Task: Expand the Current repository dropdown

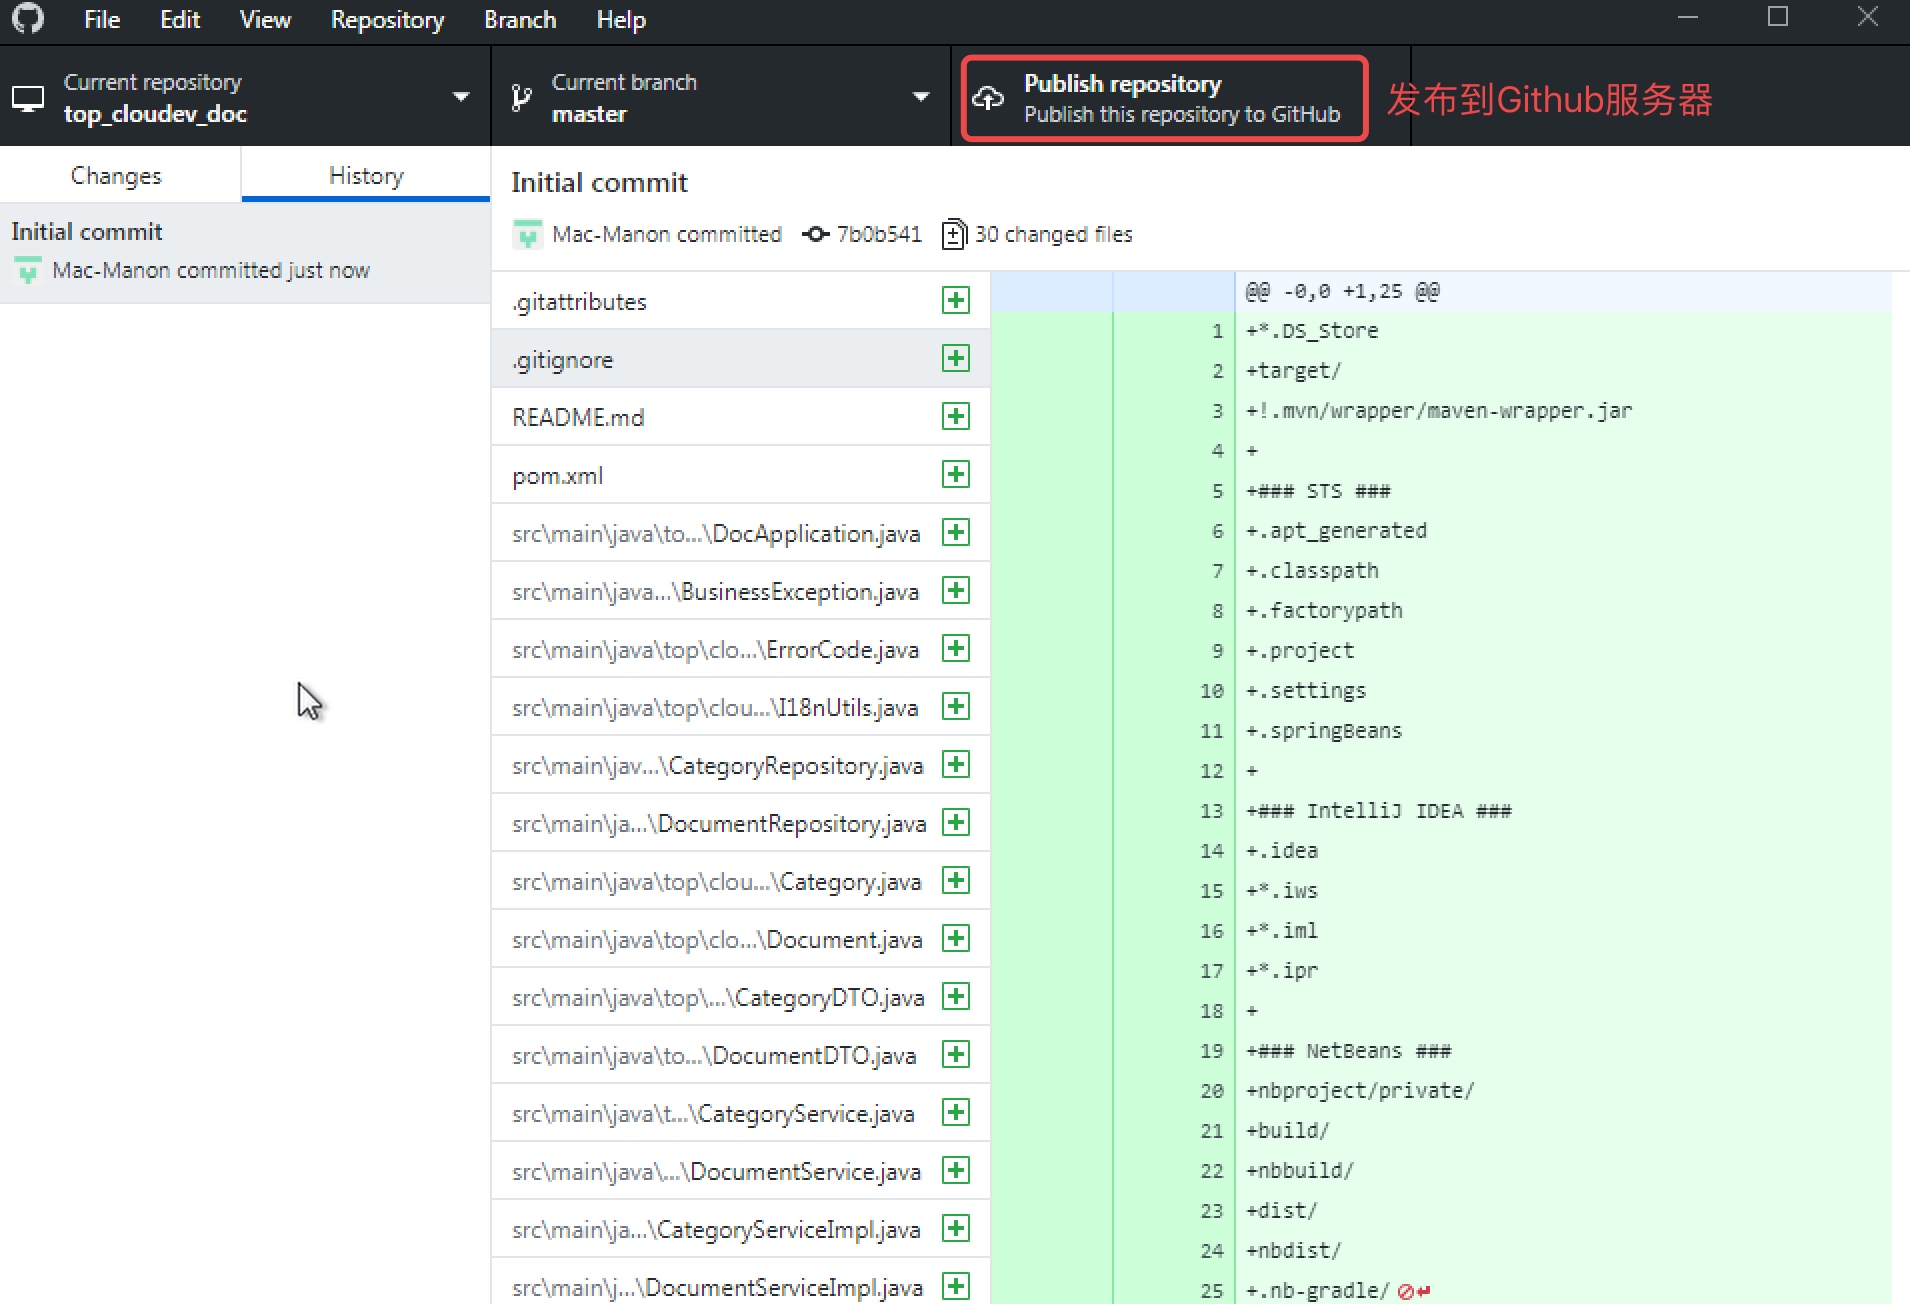Action: tap(245, 98)
